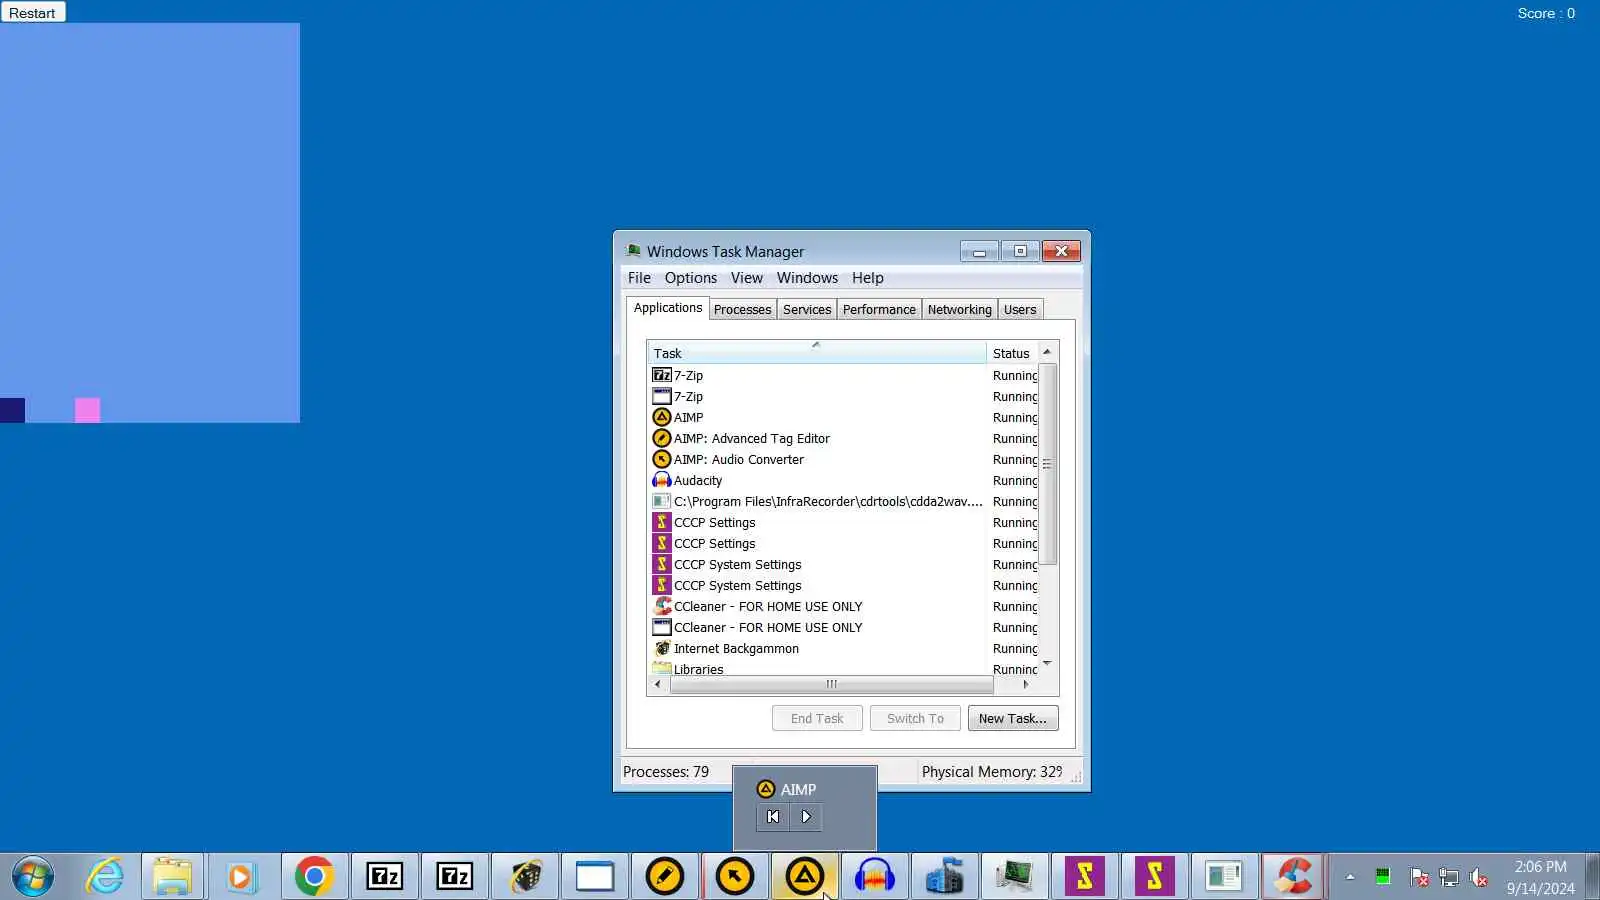Select Internet Backgammon task icon in list
Screen dimensions: 1600x900
point(662,648)
